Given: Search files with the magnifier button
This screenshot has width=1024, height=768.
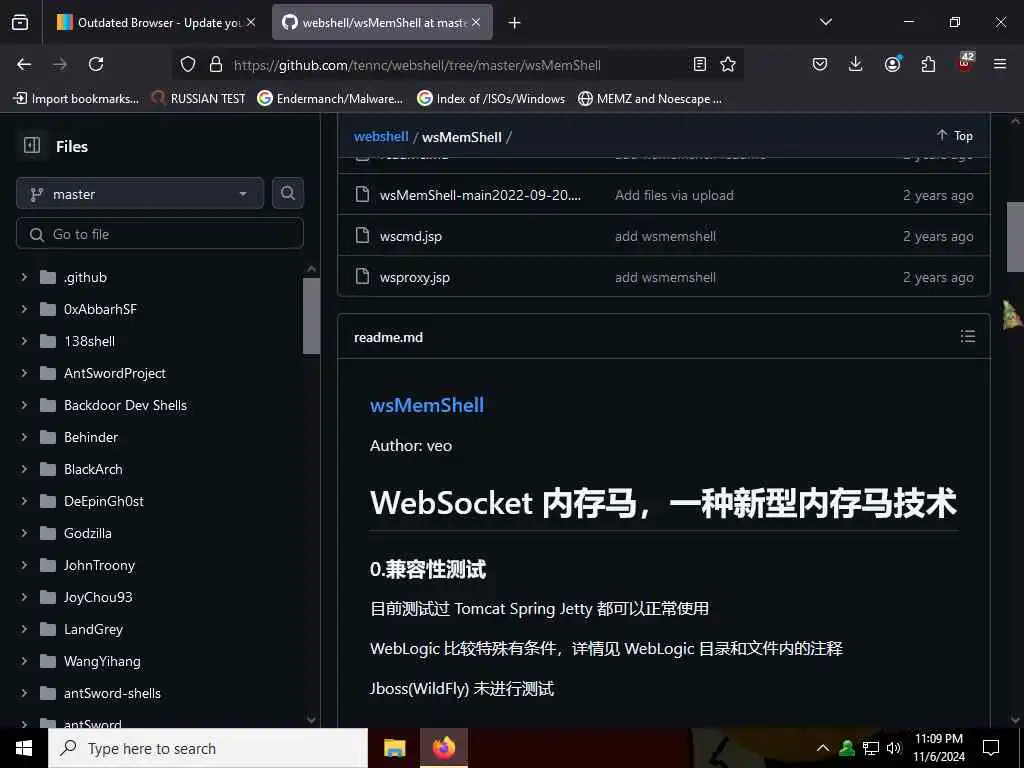Looking at the screenshot, I should pyautogui.click(x=288, y=193).
